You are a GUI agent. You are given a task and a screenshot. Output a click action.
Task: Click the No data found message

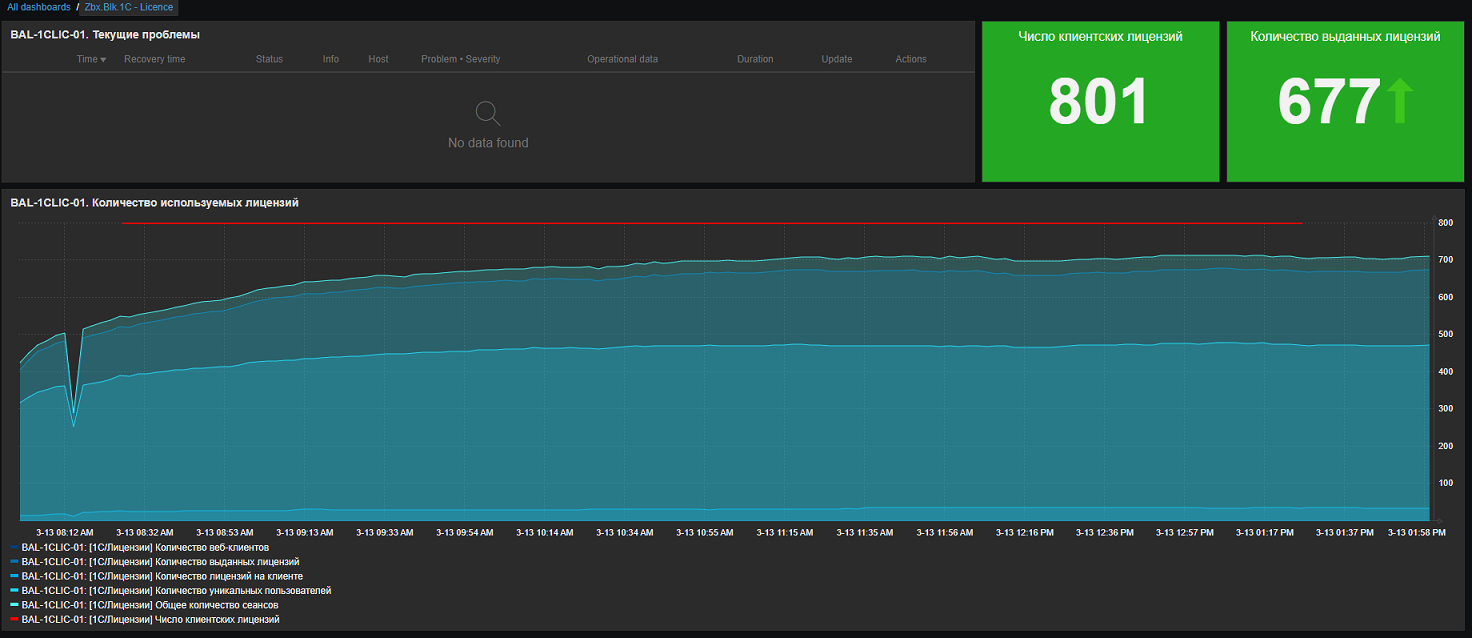click(488, 143)
